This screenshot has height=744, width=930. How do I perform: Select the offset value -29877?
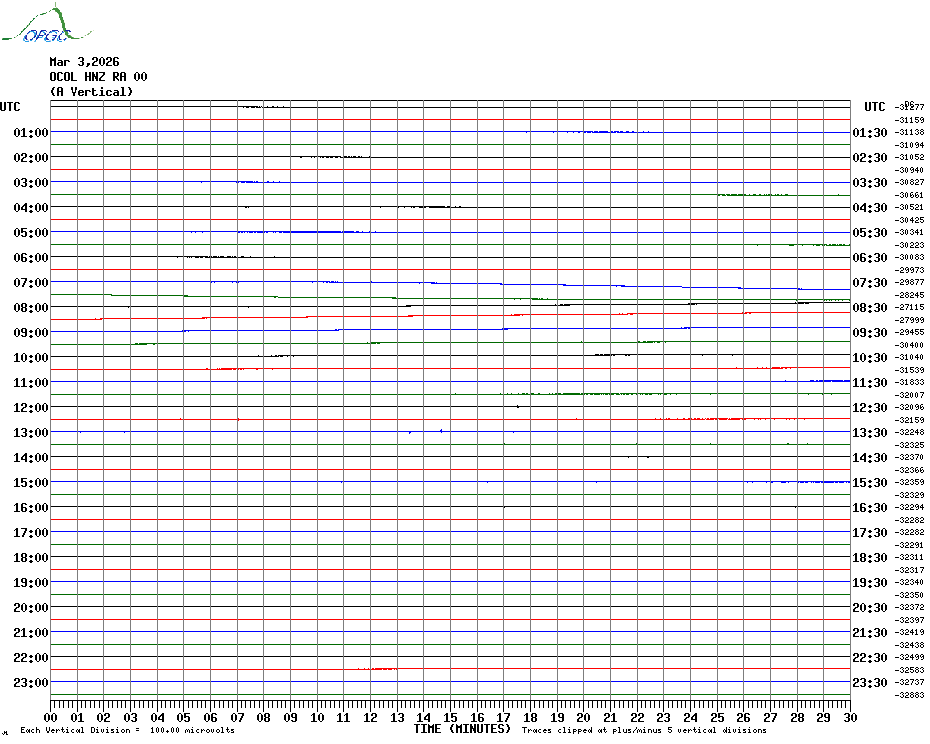(x=910, y=282)
